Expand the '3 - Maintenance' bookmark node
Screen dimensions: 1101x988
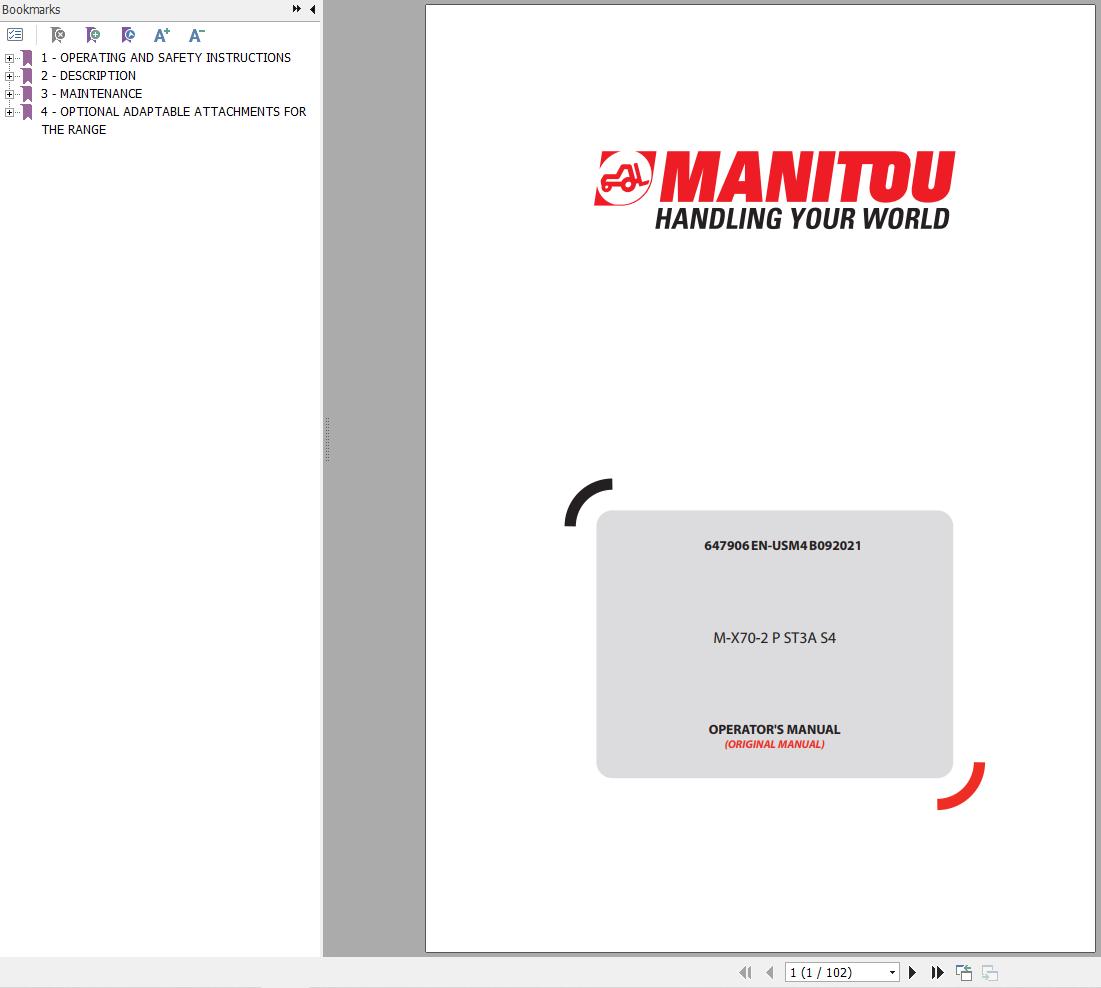pyautogui.click(x=9, y=94)
